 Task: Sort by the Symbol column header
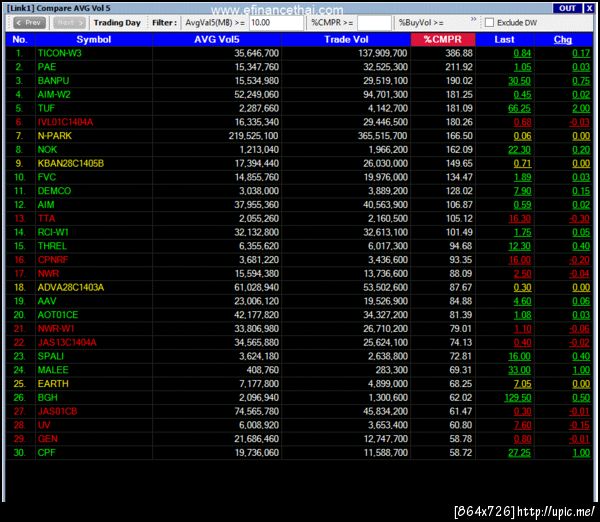pos(94,39)
